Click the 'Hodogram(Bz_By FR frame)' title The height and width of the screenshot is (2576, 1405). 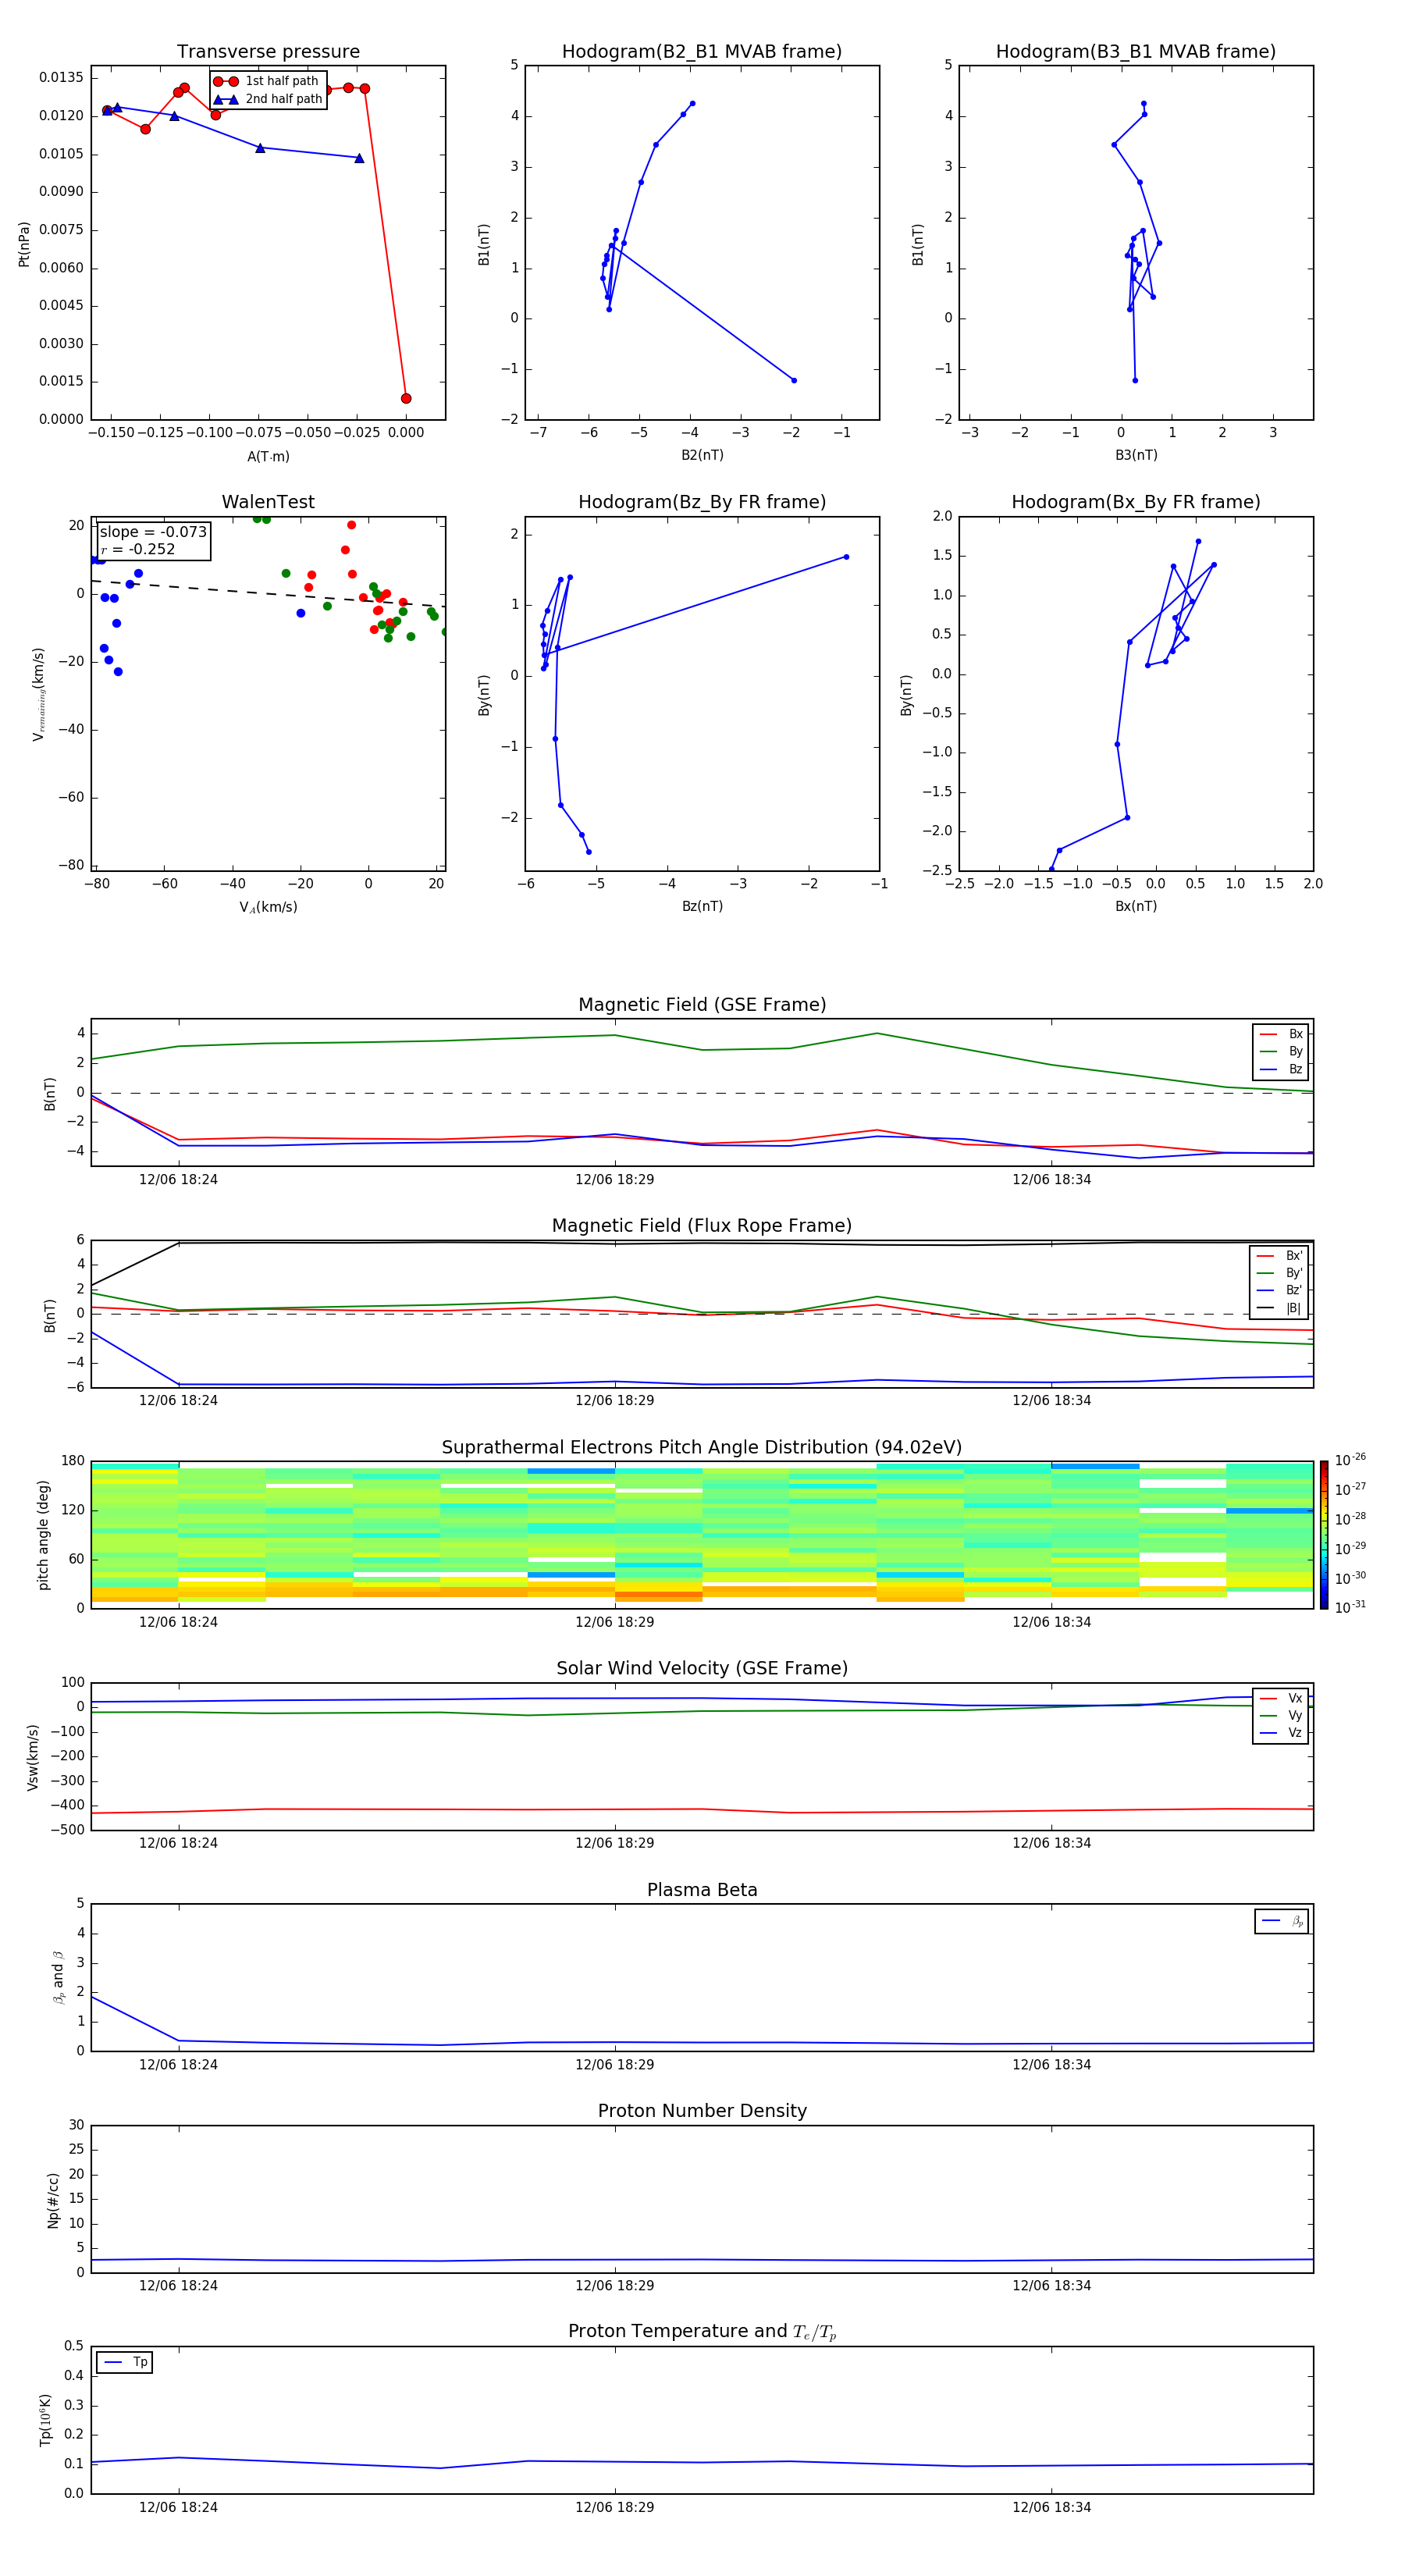[x=702, y=502]
